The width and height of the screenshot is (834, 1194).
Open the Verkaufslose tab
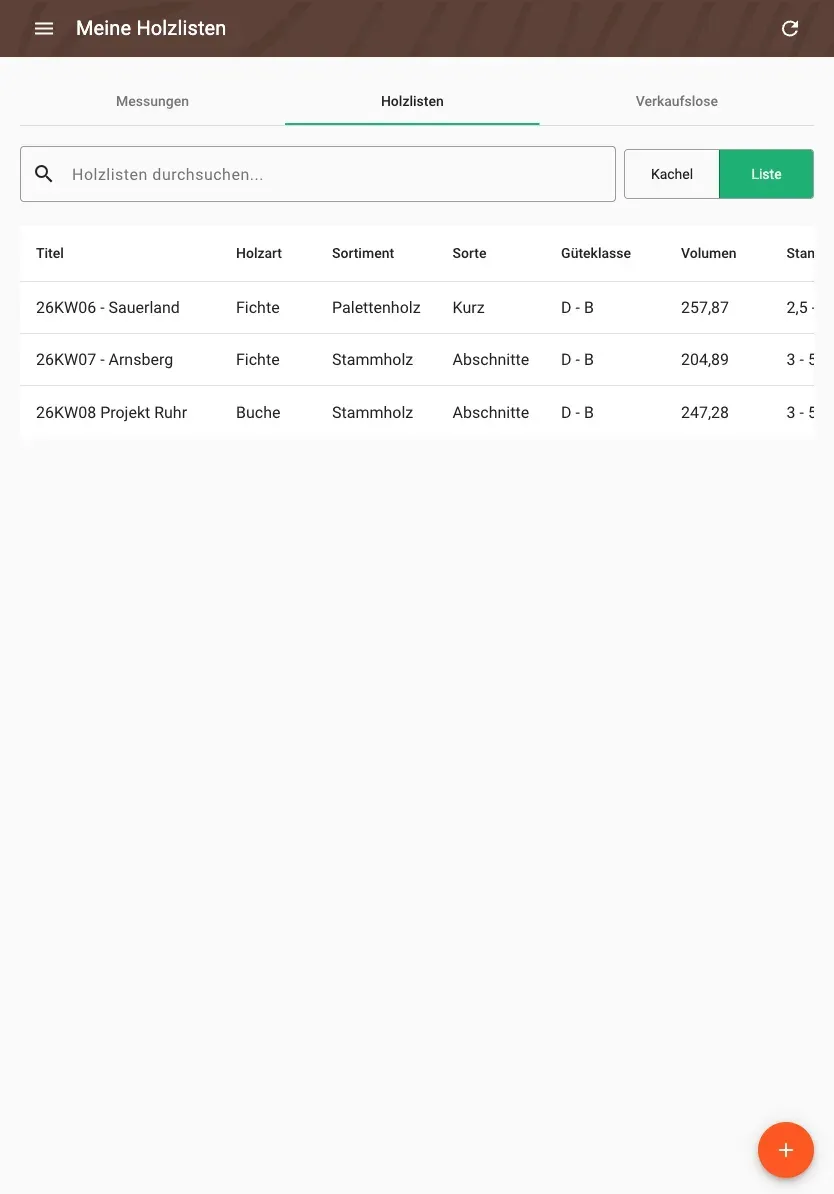676,101
